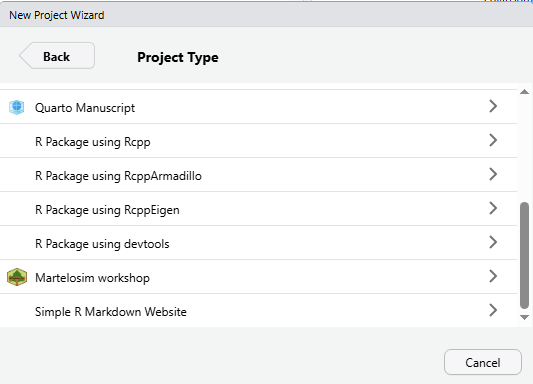The height and width of the screenshot is (384, 533).
Task: Select Simple R Markdown Website
Action: [258, 311]
